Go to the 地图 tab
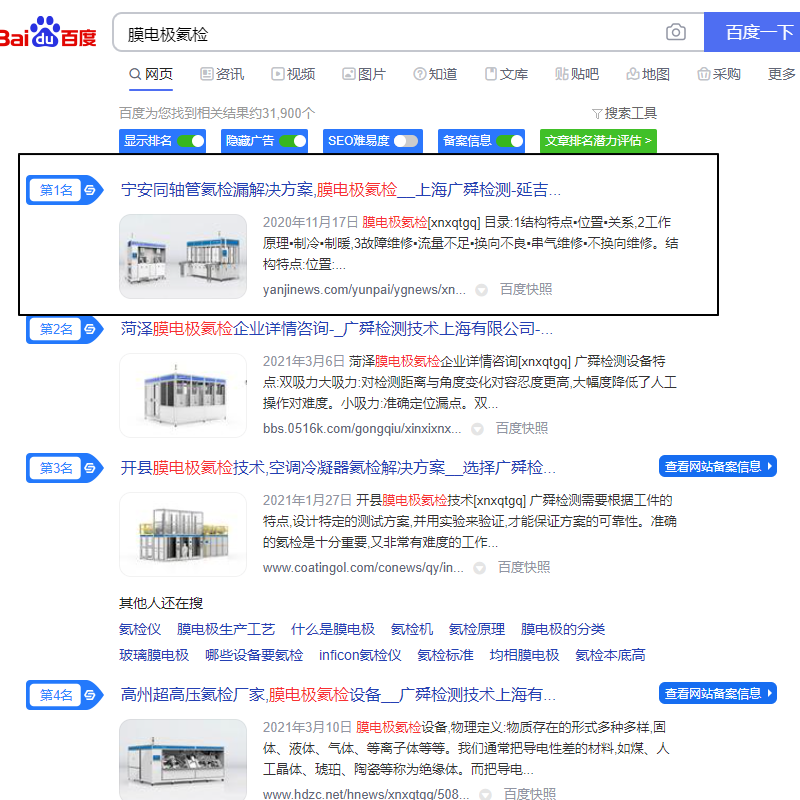Image resolution: width=800 pixels, height=800 pixels. pyautogui.click(x=648, y=74)
